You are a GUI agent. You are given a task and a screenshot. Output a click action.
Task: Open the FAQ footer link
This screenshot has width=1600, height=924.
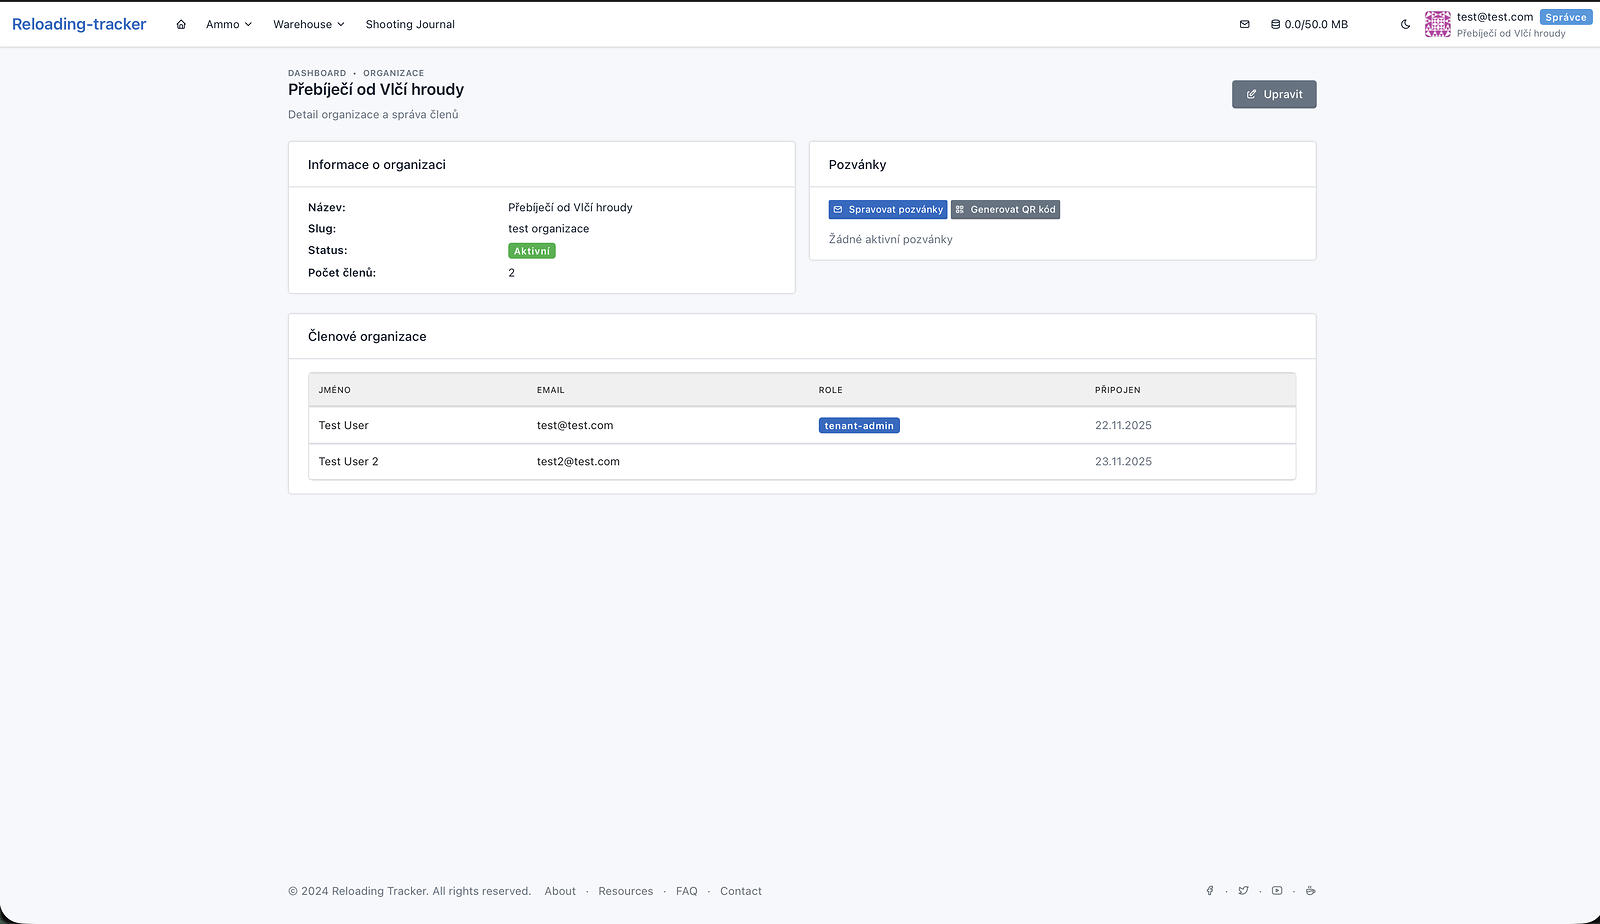686,891
